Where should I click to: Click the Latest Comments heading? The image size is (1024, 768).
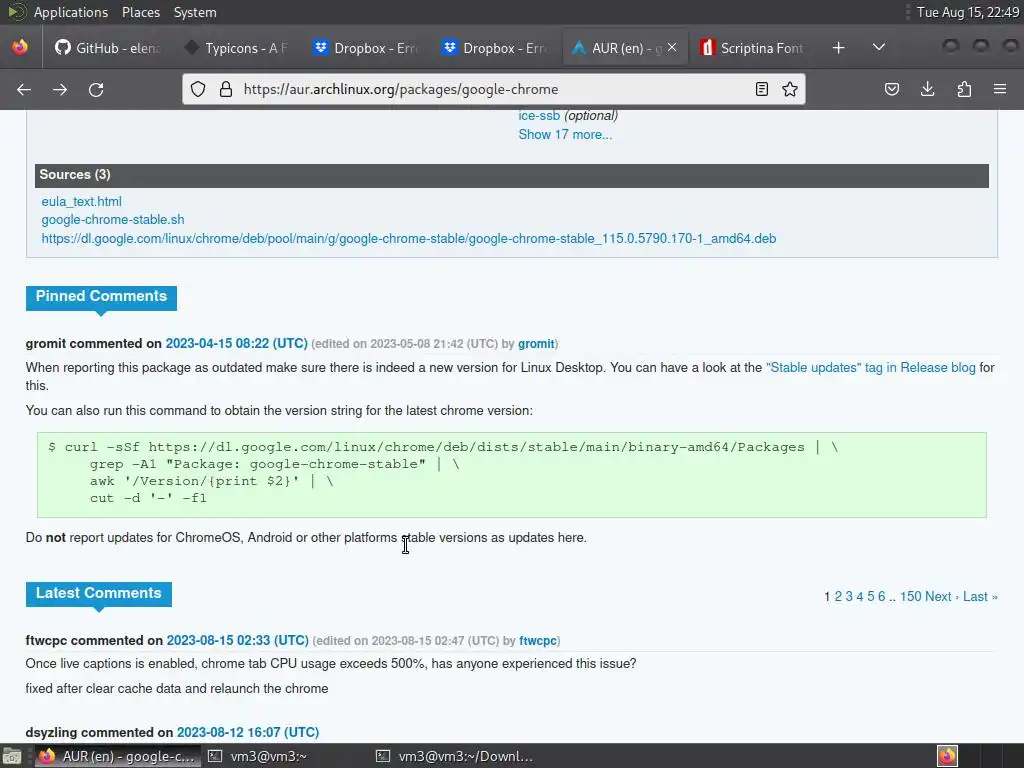[99, 594]
